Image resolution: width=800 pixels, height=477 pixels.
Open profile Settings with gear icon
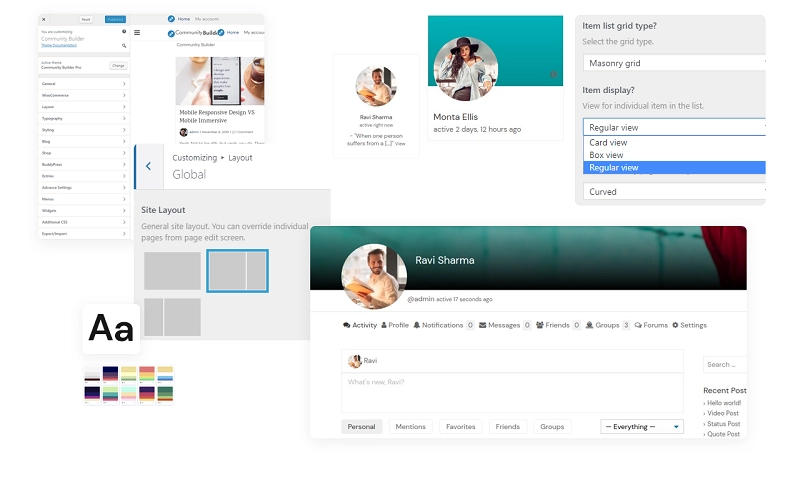point(689,325)
